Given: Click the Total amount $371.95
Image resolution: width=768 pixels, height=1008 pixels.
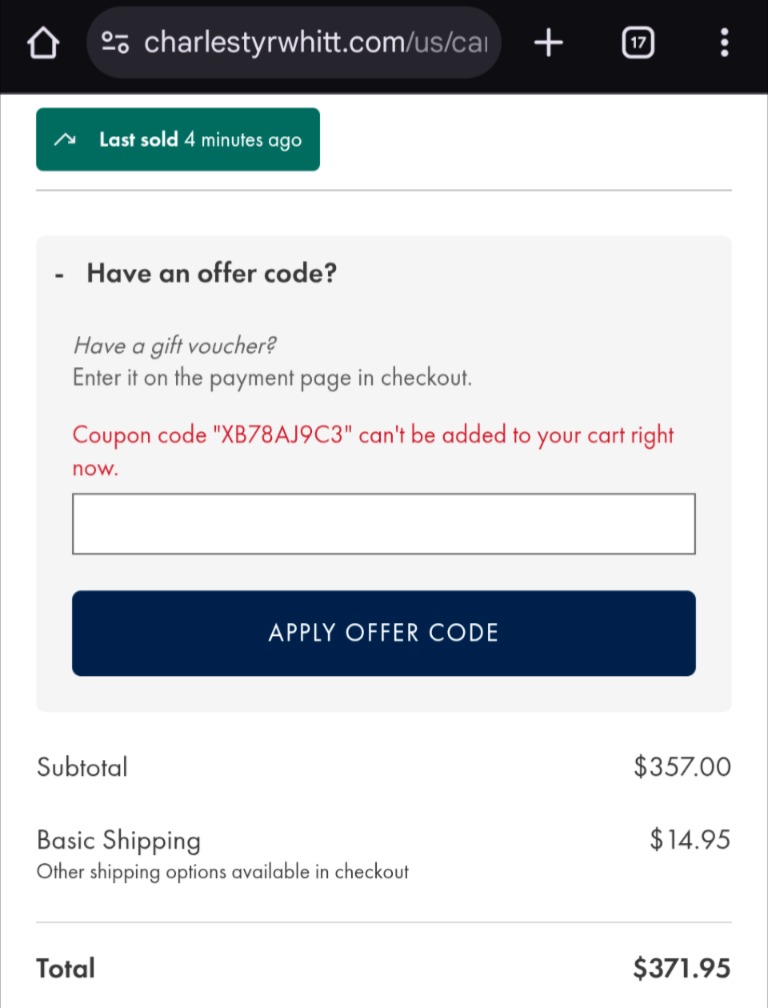Looking at the screenshot, I should [682, 968].
